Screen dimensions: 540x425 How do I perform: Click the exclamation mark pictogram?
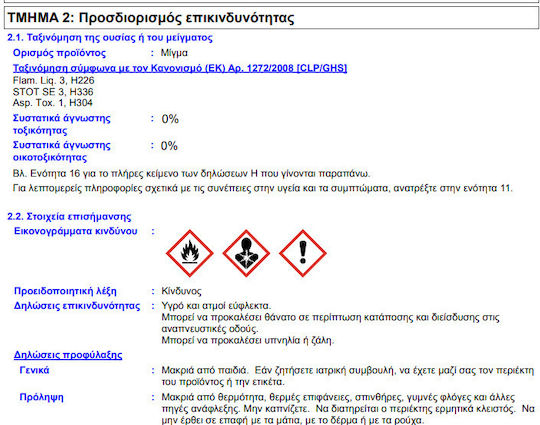click(303, 253)
